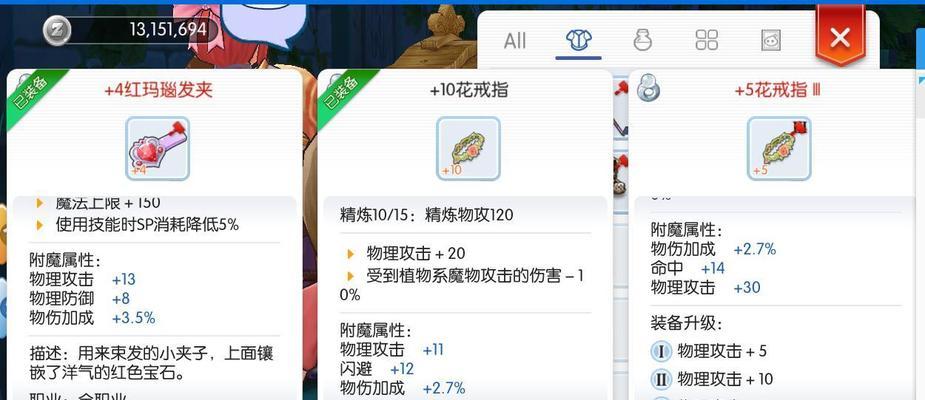Select the pig-face card tab
The width and height of the screenshot is (925, 400).
coord(770,40)
